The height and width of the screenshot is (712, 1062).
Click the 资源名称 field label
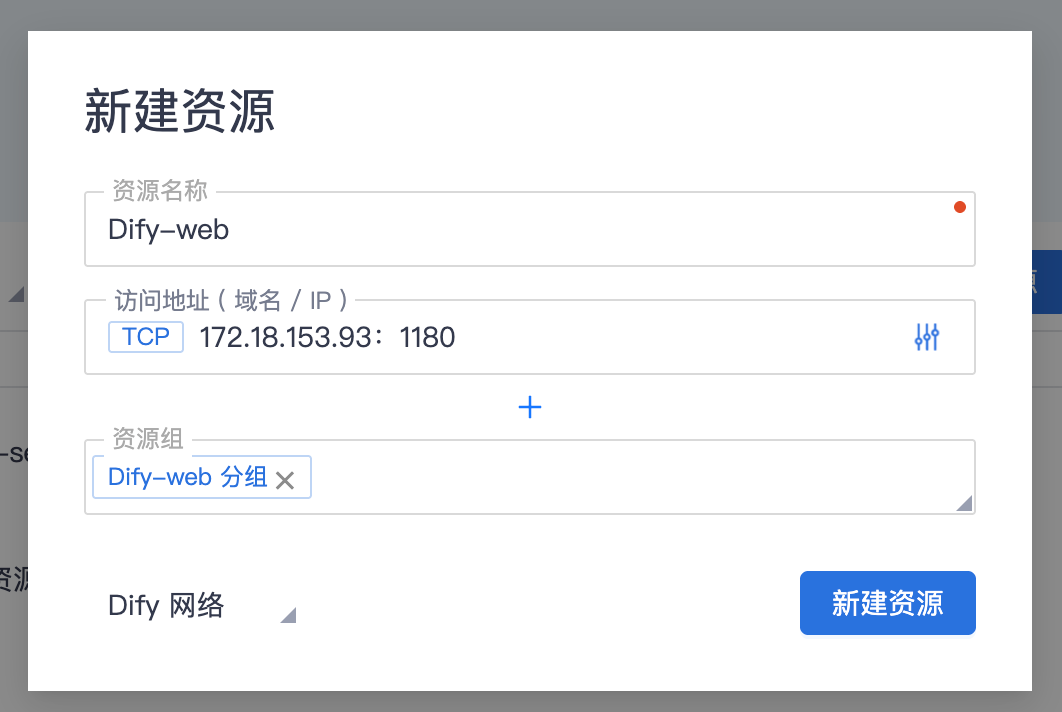(x=160, y=191)
